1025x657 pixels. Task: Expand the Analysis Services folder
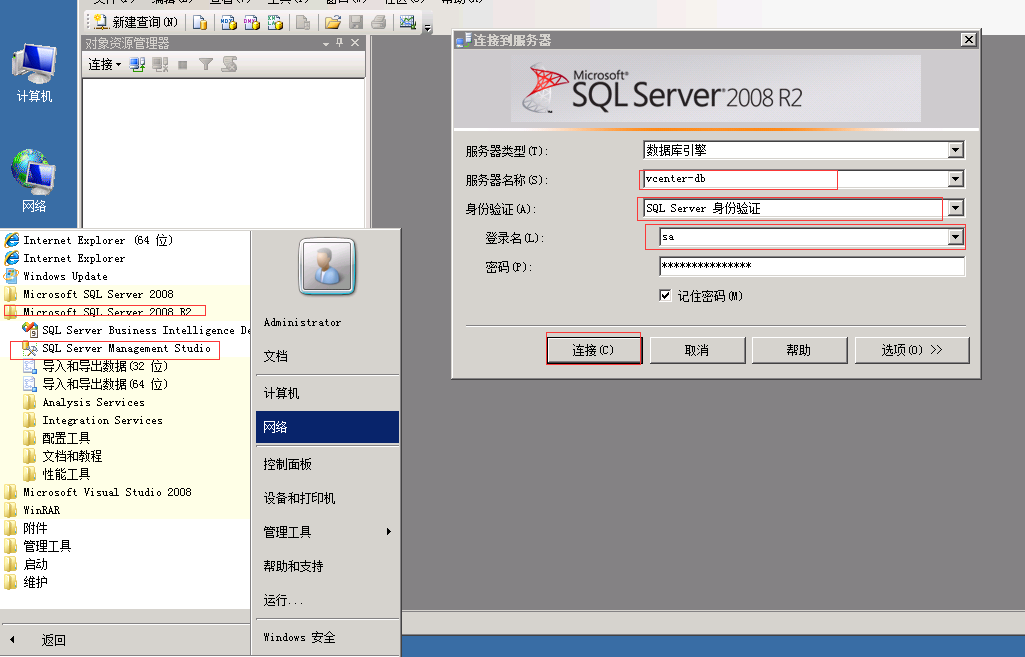click(84, 402)
